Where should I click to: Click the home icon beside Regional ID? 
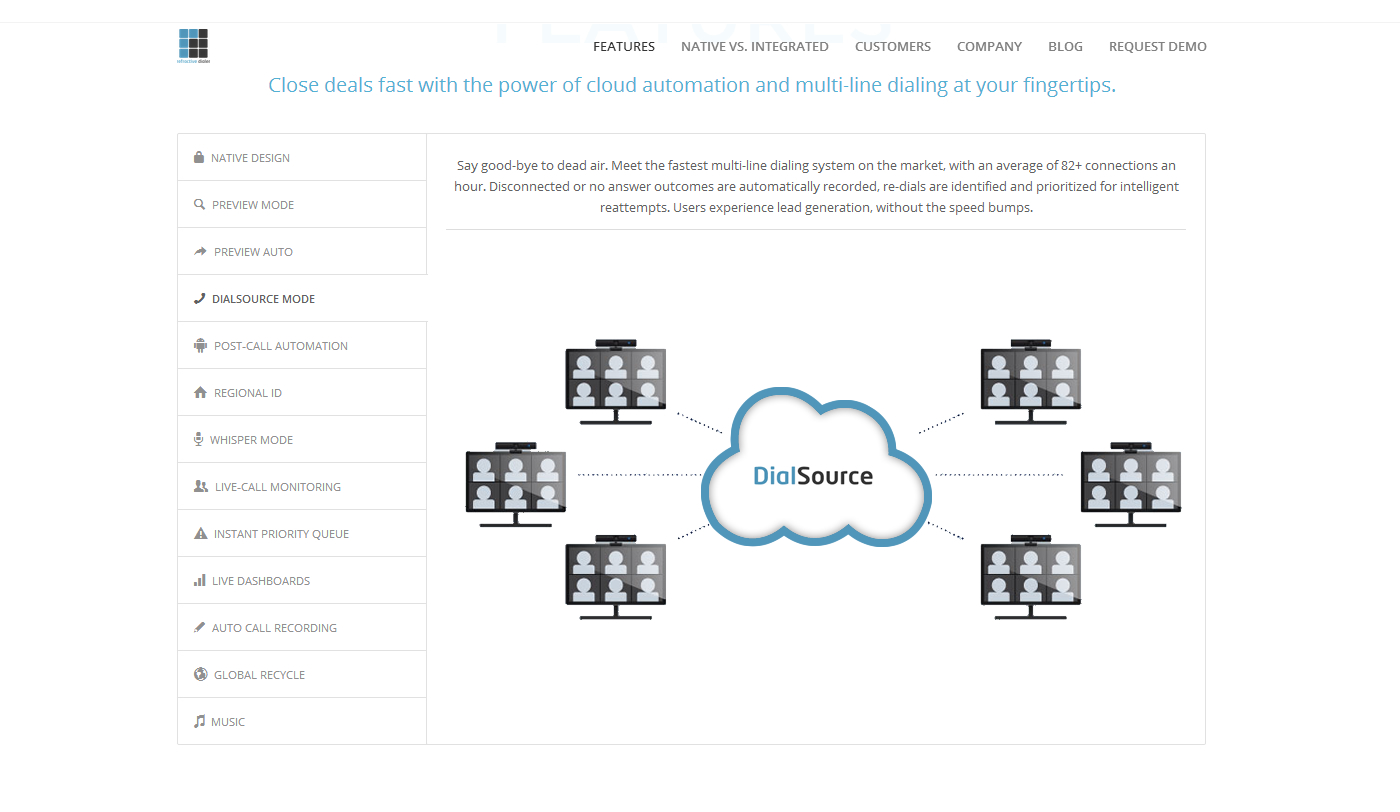[200, 392]
